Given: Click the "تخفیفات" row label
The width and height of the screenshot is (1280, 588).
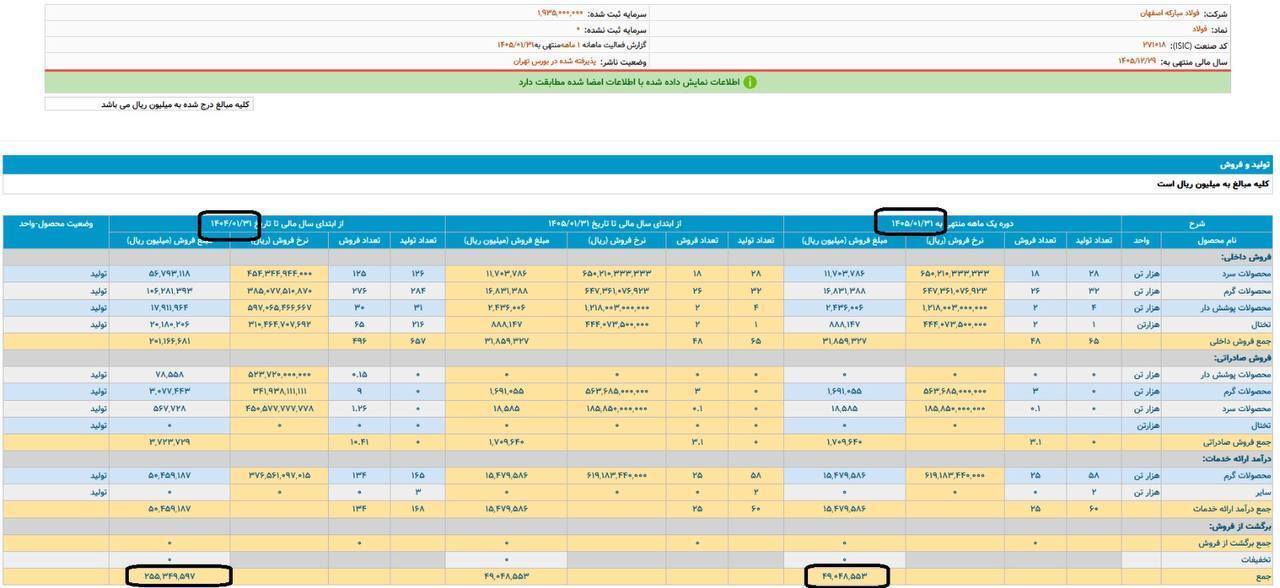Looking at the screenshot, I should [1255, 560].
